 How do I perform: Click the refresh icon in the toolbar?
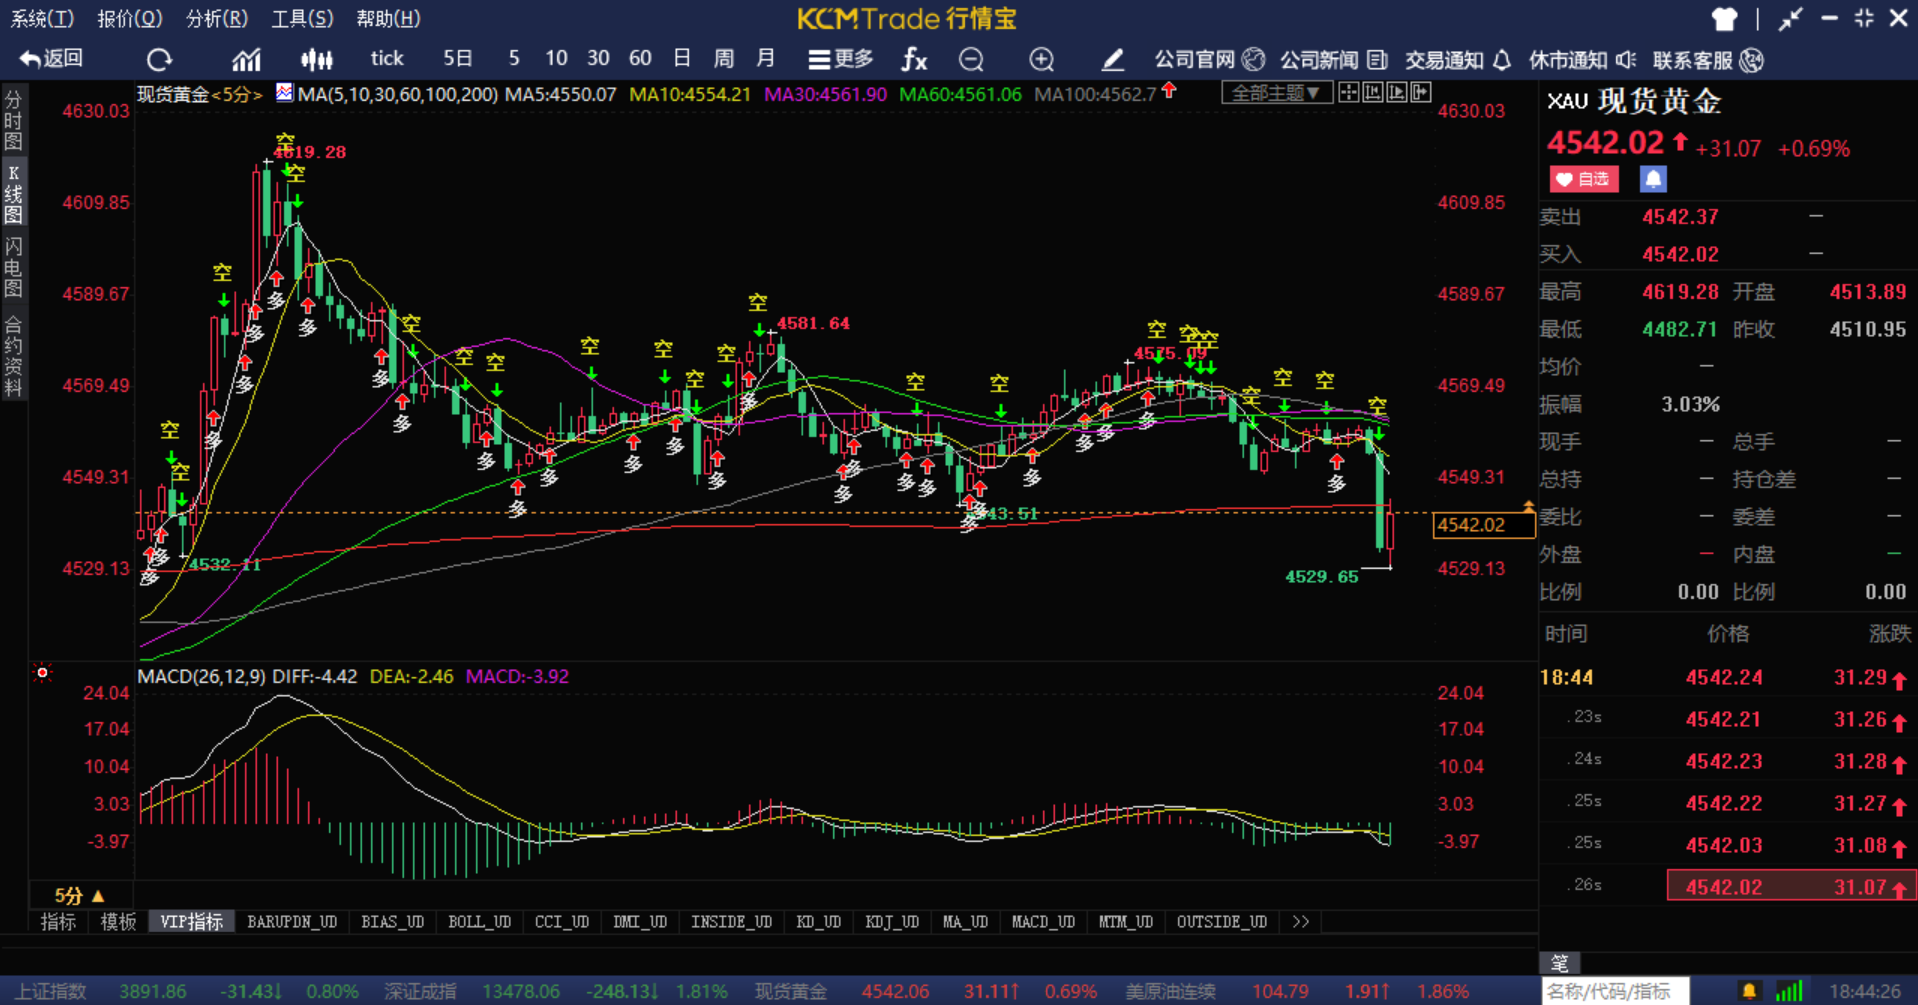(159, 60)
